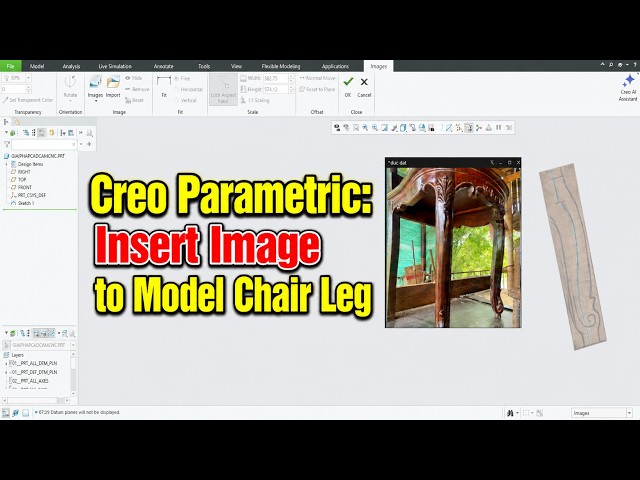640x480 pixels.
Task: Click the Remove image button
Action: pyautogui.click(x=137, y=89)
